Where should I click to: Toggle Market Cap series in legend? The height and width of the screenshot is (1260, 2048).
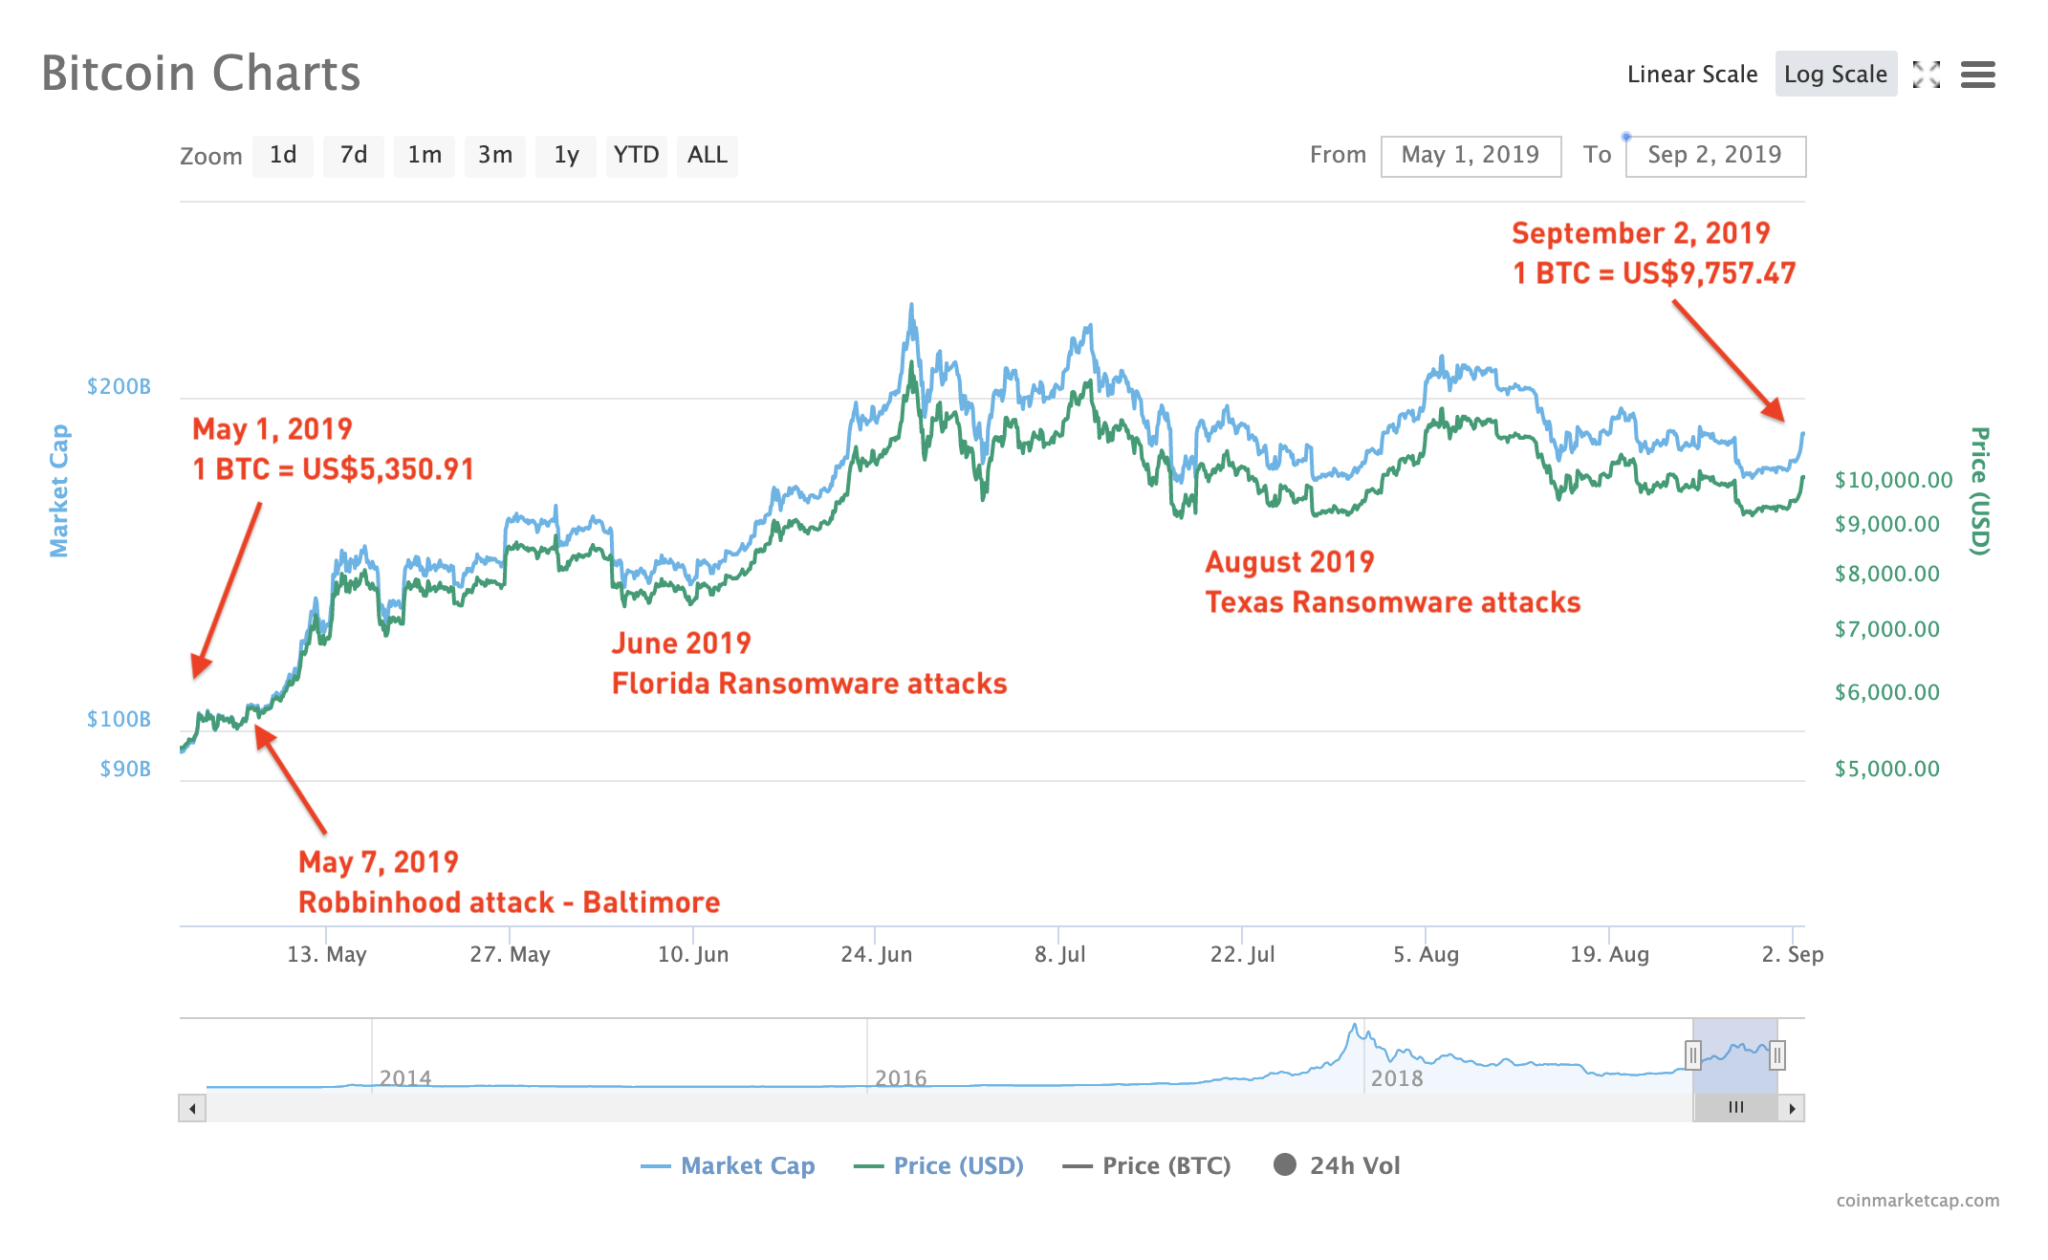(728, 1166)
